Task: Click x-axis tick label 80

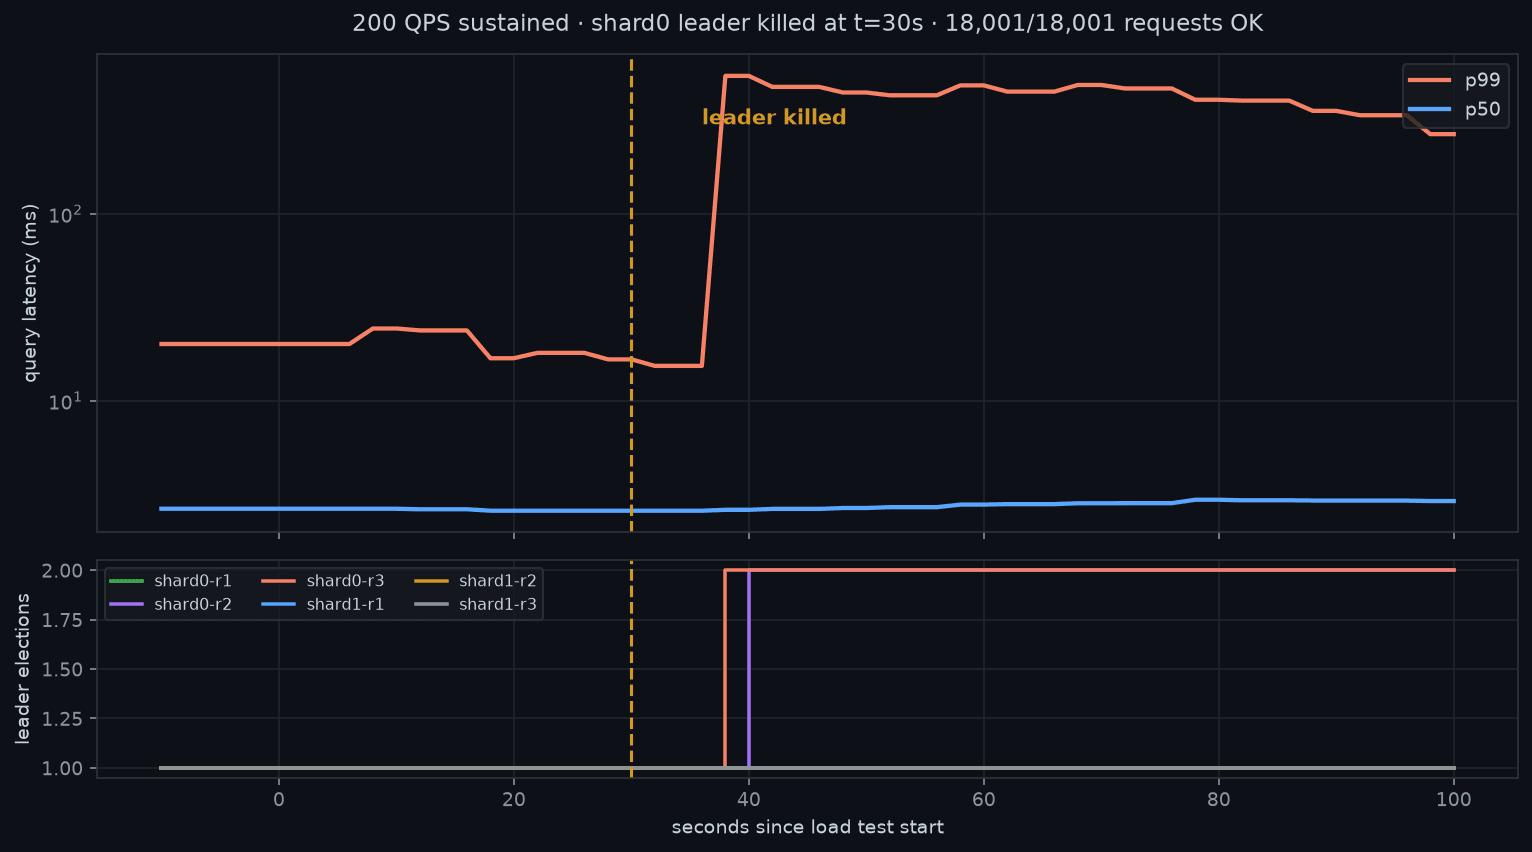Action: coord(1218,800)
